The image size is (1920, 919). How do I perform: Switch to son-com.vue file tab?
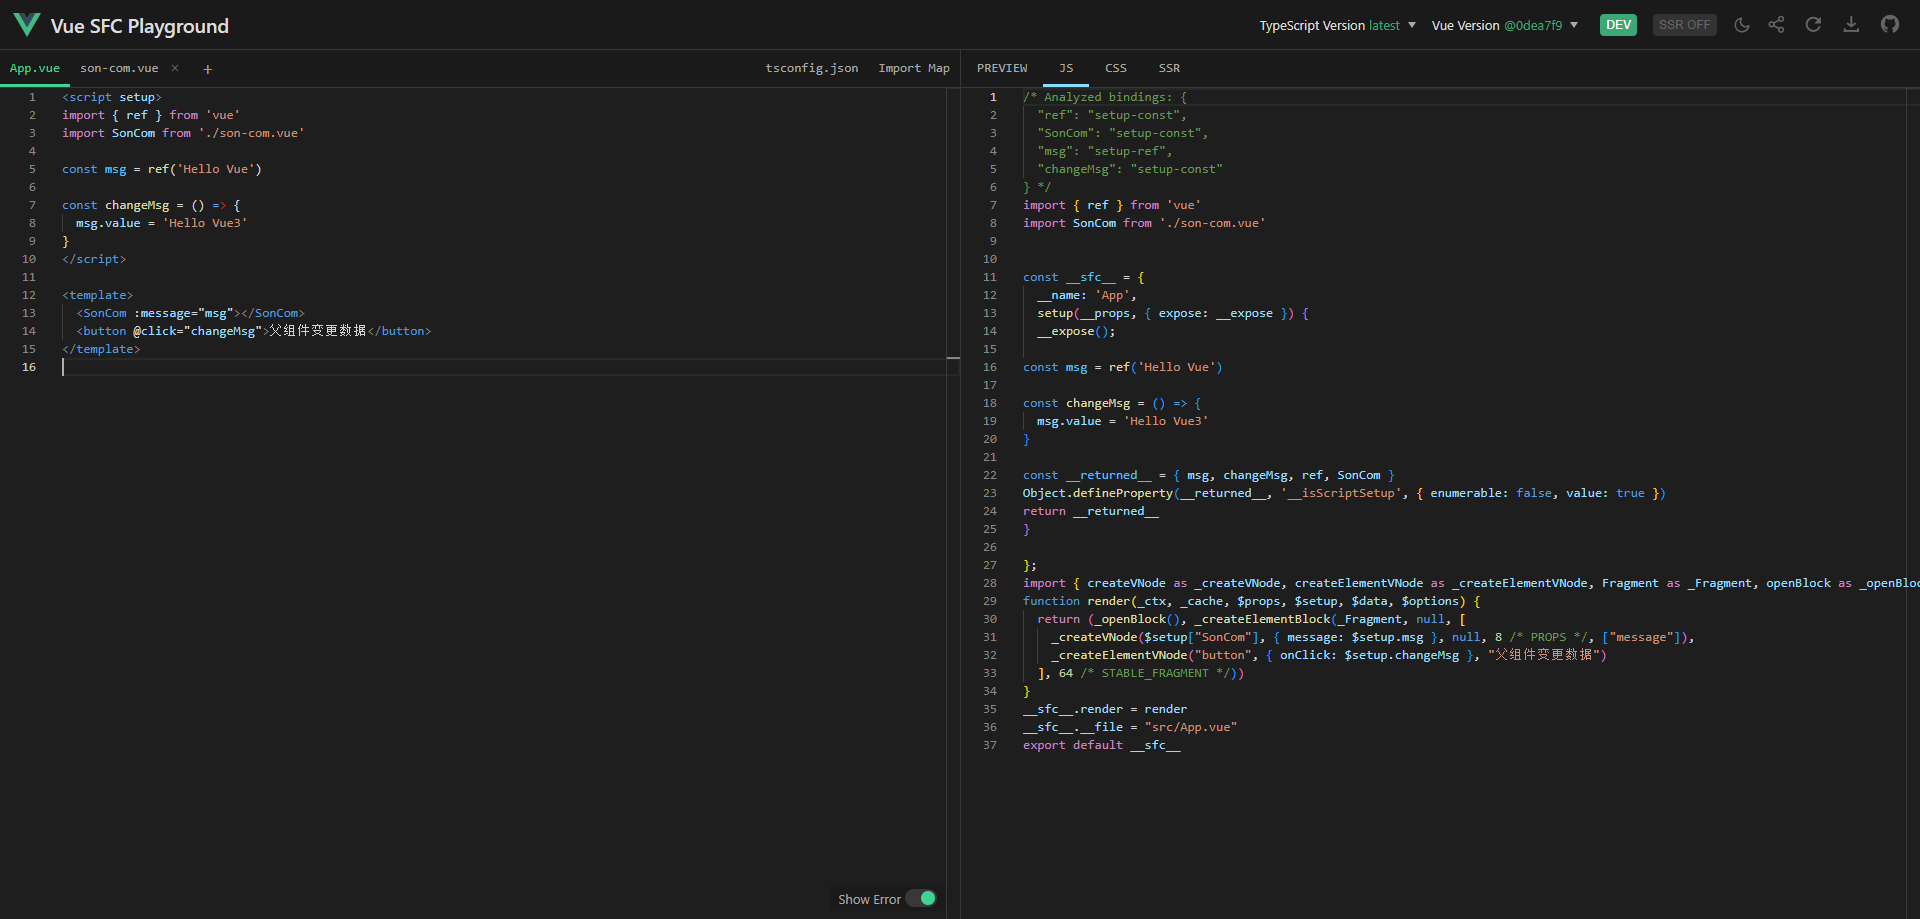[119, 68]
